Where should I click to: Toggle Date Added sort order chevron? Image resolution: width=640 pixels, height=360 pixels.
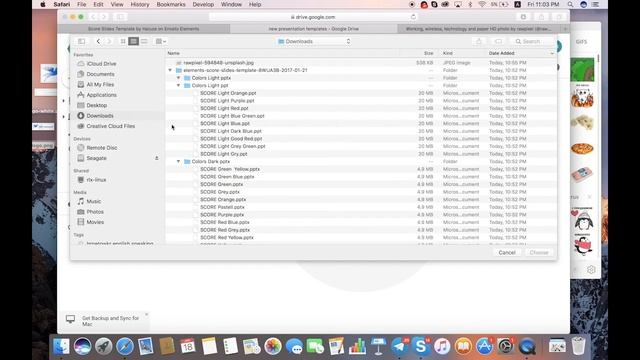(552, 53)
